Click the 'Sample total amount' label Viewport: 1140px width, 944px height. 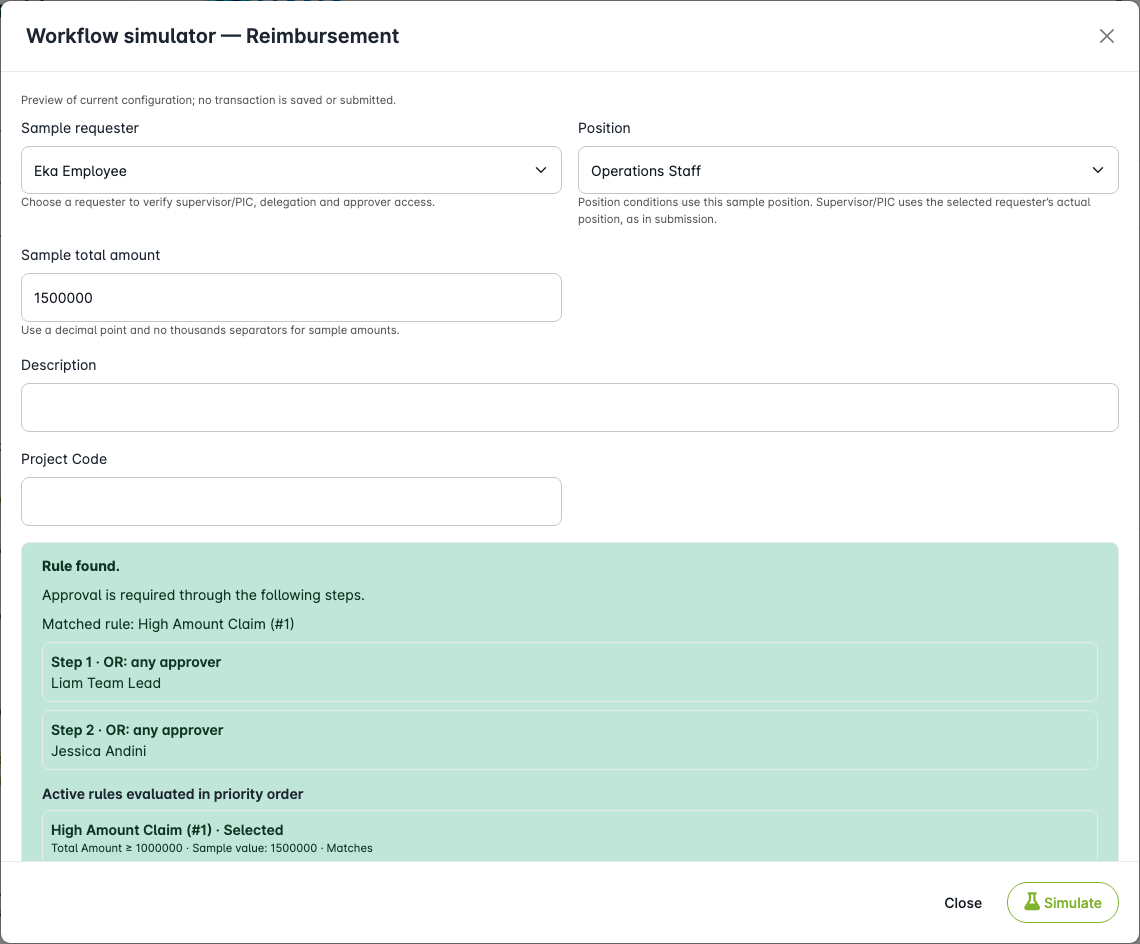tap(91, 255)
